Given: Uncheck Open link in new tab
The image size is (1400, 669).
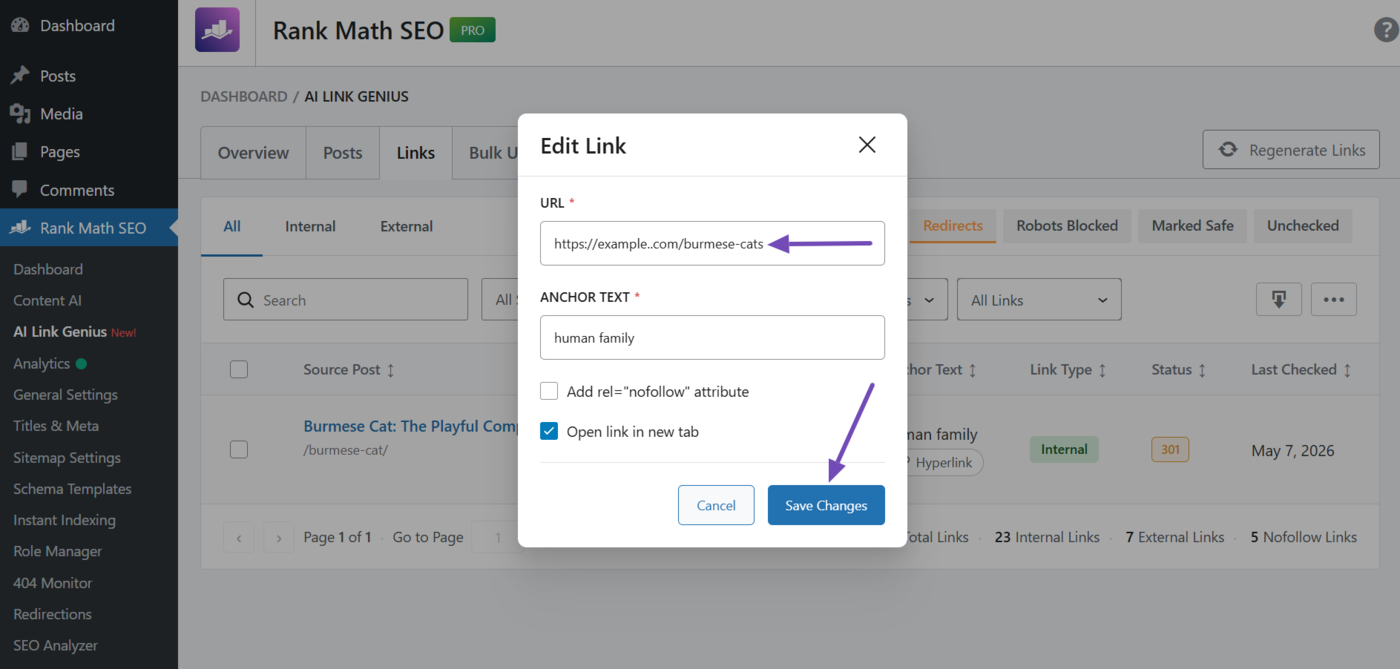Looking at the screenshot, I should coord(549,431).
